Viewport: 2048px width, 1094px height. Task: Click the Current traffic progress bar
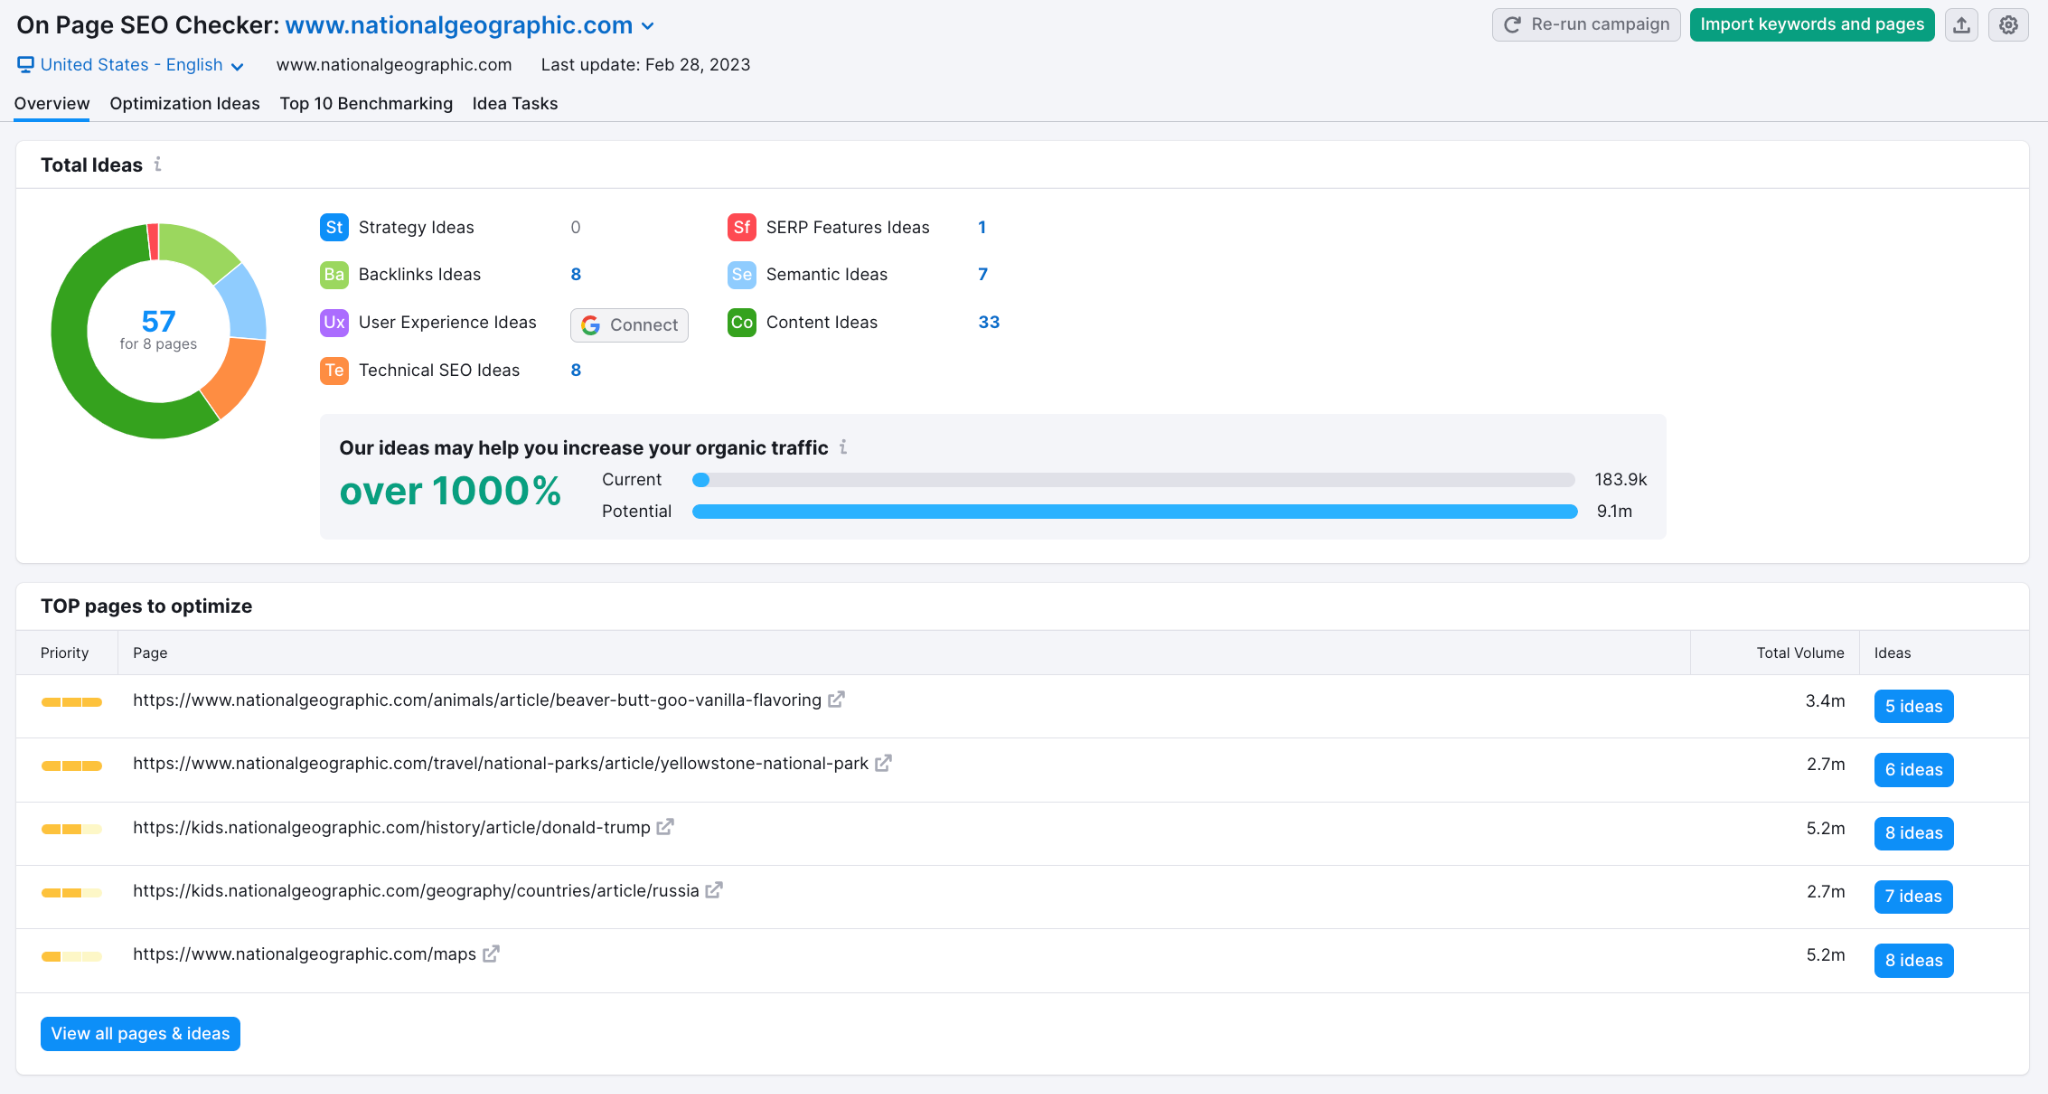click(x=1134, y=480)
